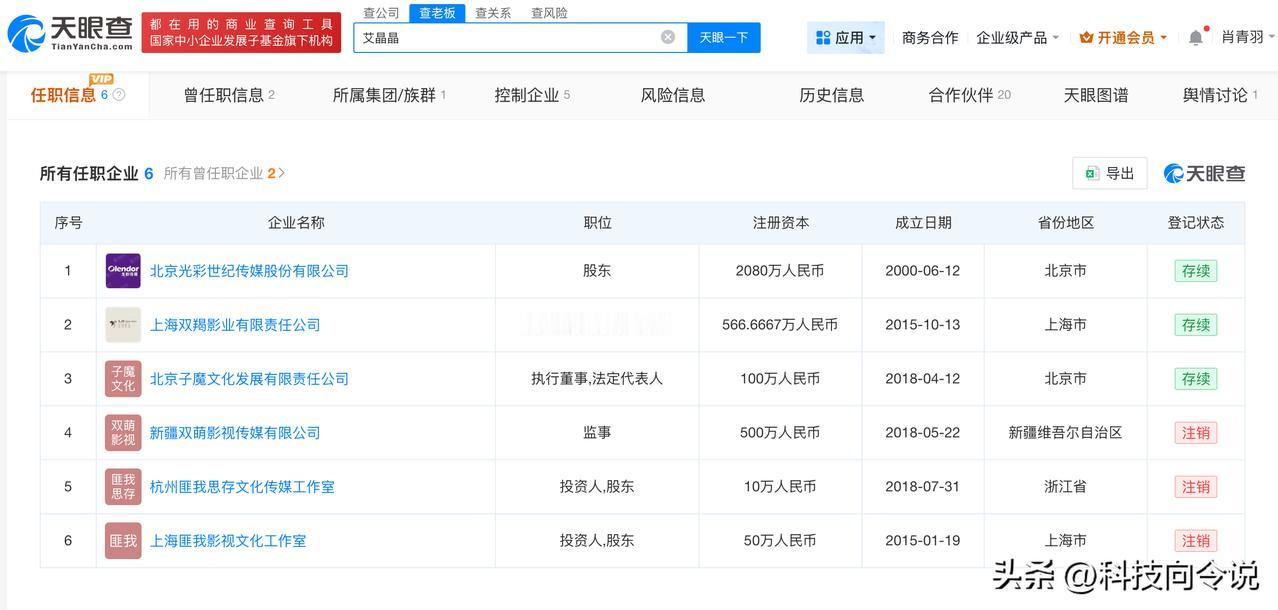Image resolution: width=1278 pixels, height=610 pixels.
Task: Click inside the search input showing 艾晶晶
Action: [500, 36]
